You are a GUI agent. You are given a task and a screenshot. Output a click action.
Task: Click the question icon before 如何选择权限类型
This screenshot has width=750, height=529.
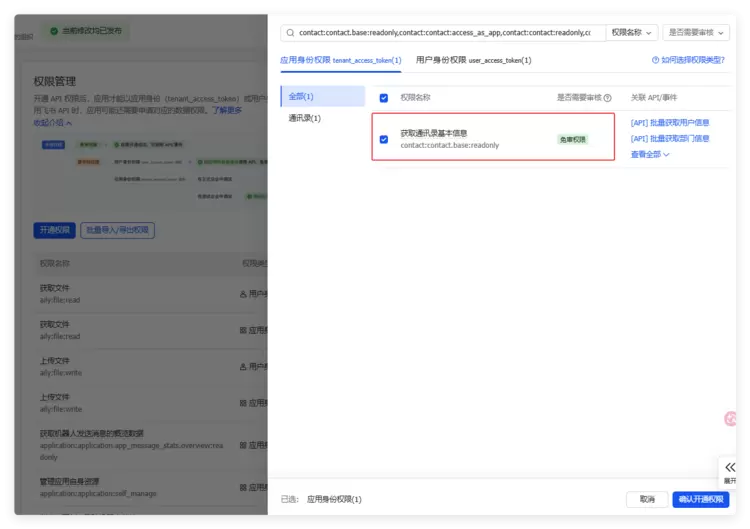655,61
